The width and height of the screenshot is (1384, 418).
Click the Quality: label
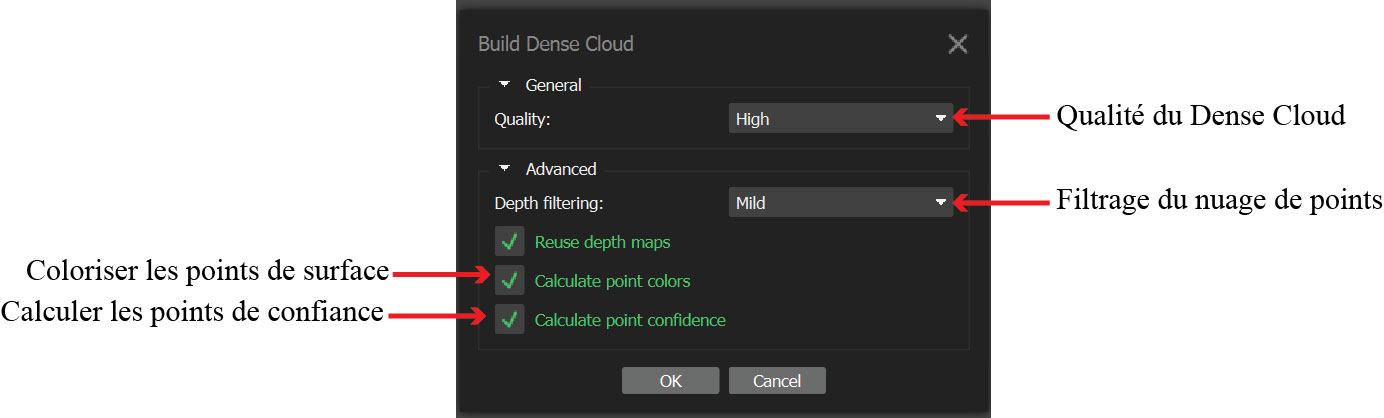click(523, 119)
